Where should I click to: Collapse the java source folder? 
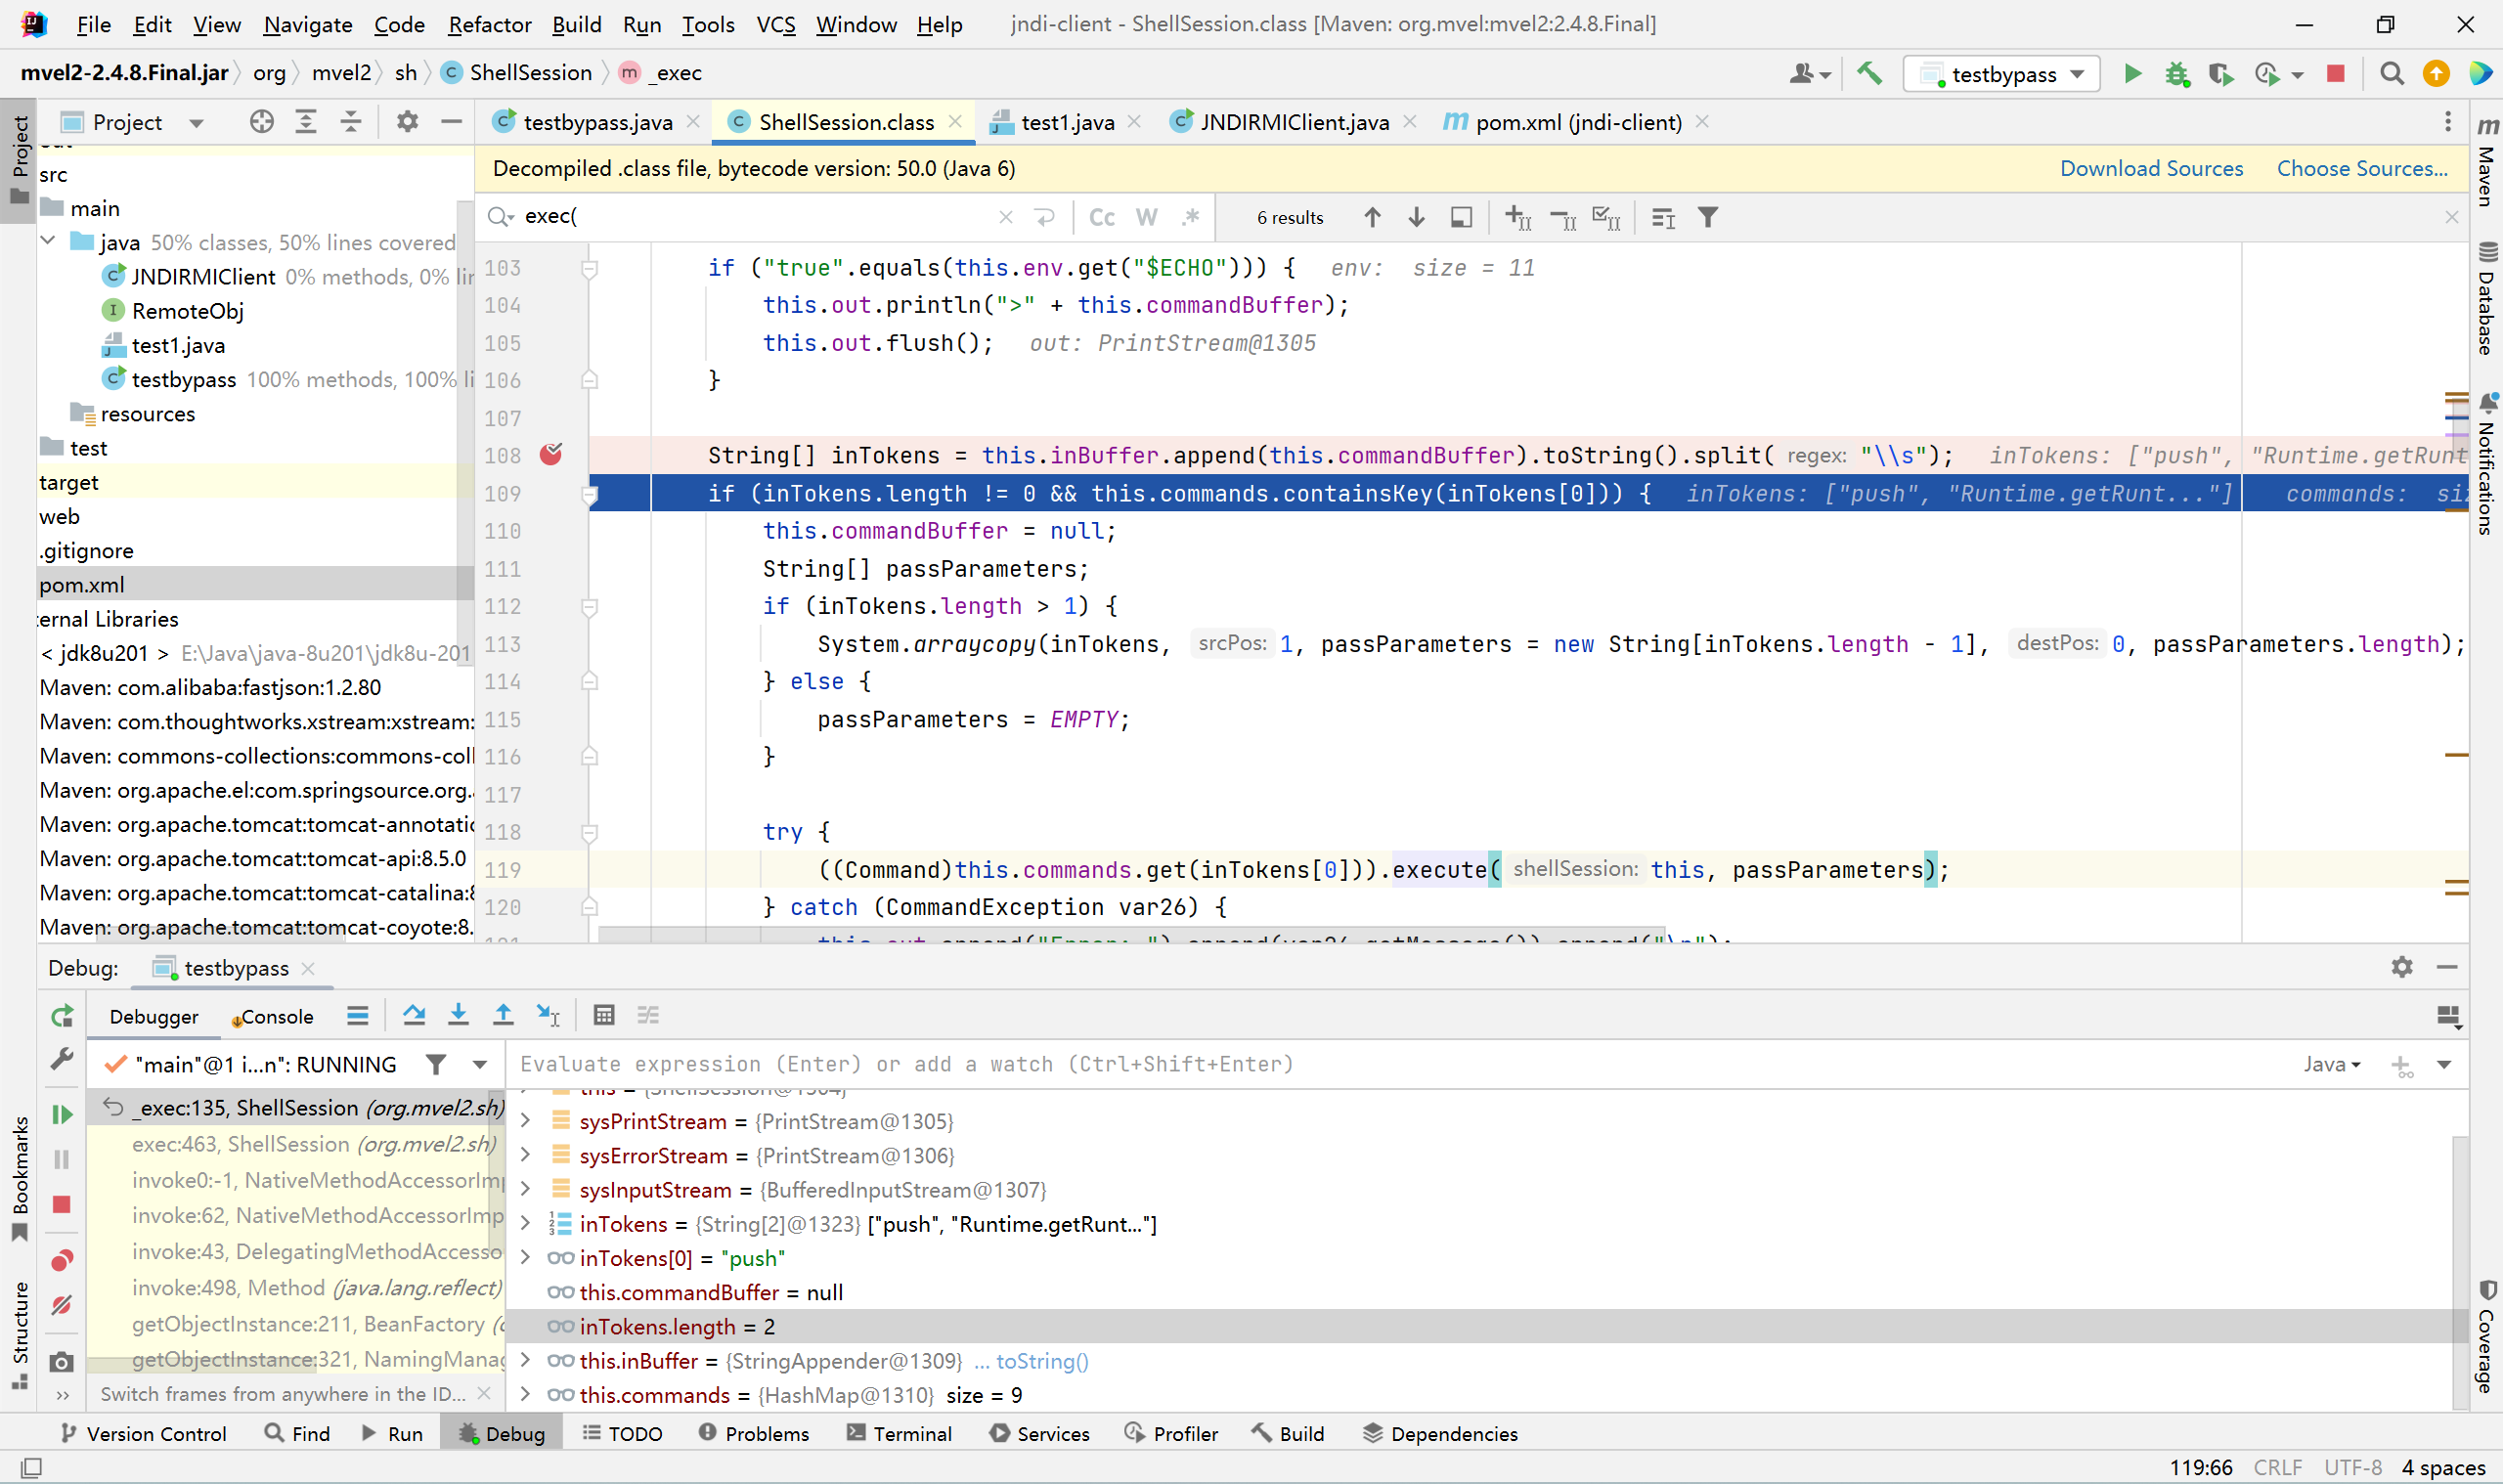click(x=47, y=241)
